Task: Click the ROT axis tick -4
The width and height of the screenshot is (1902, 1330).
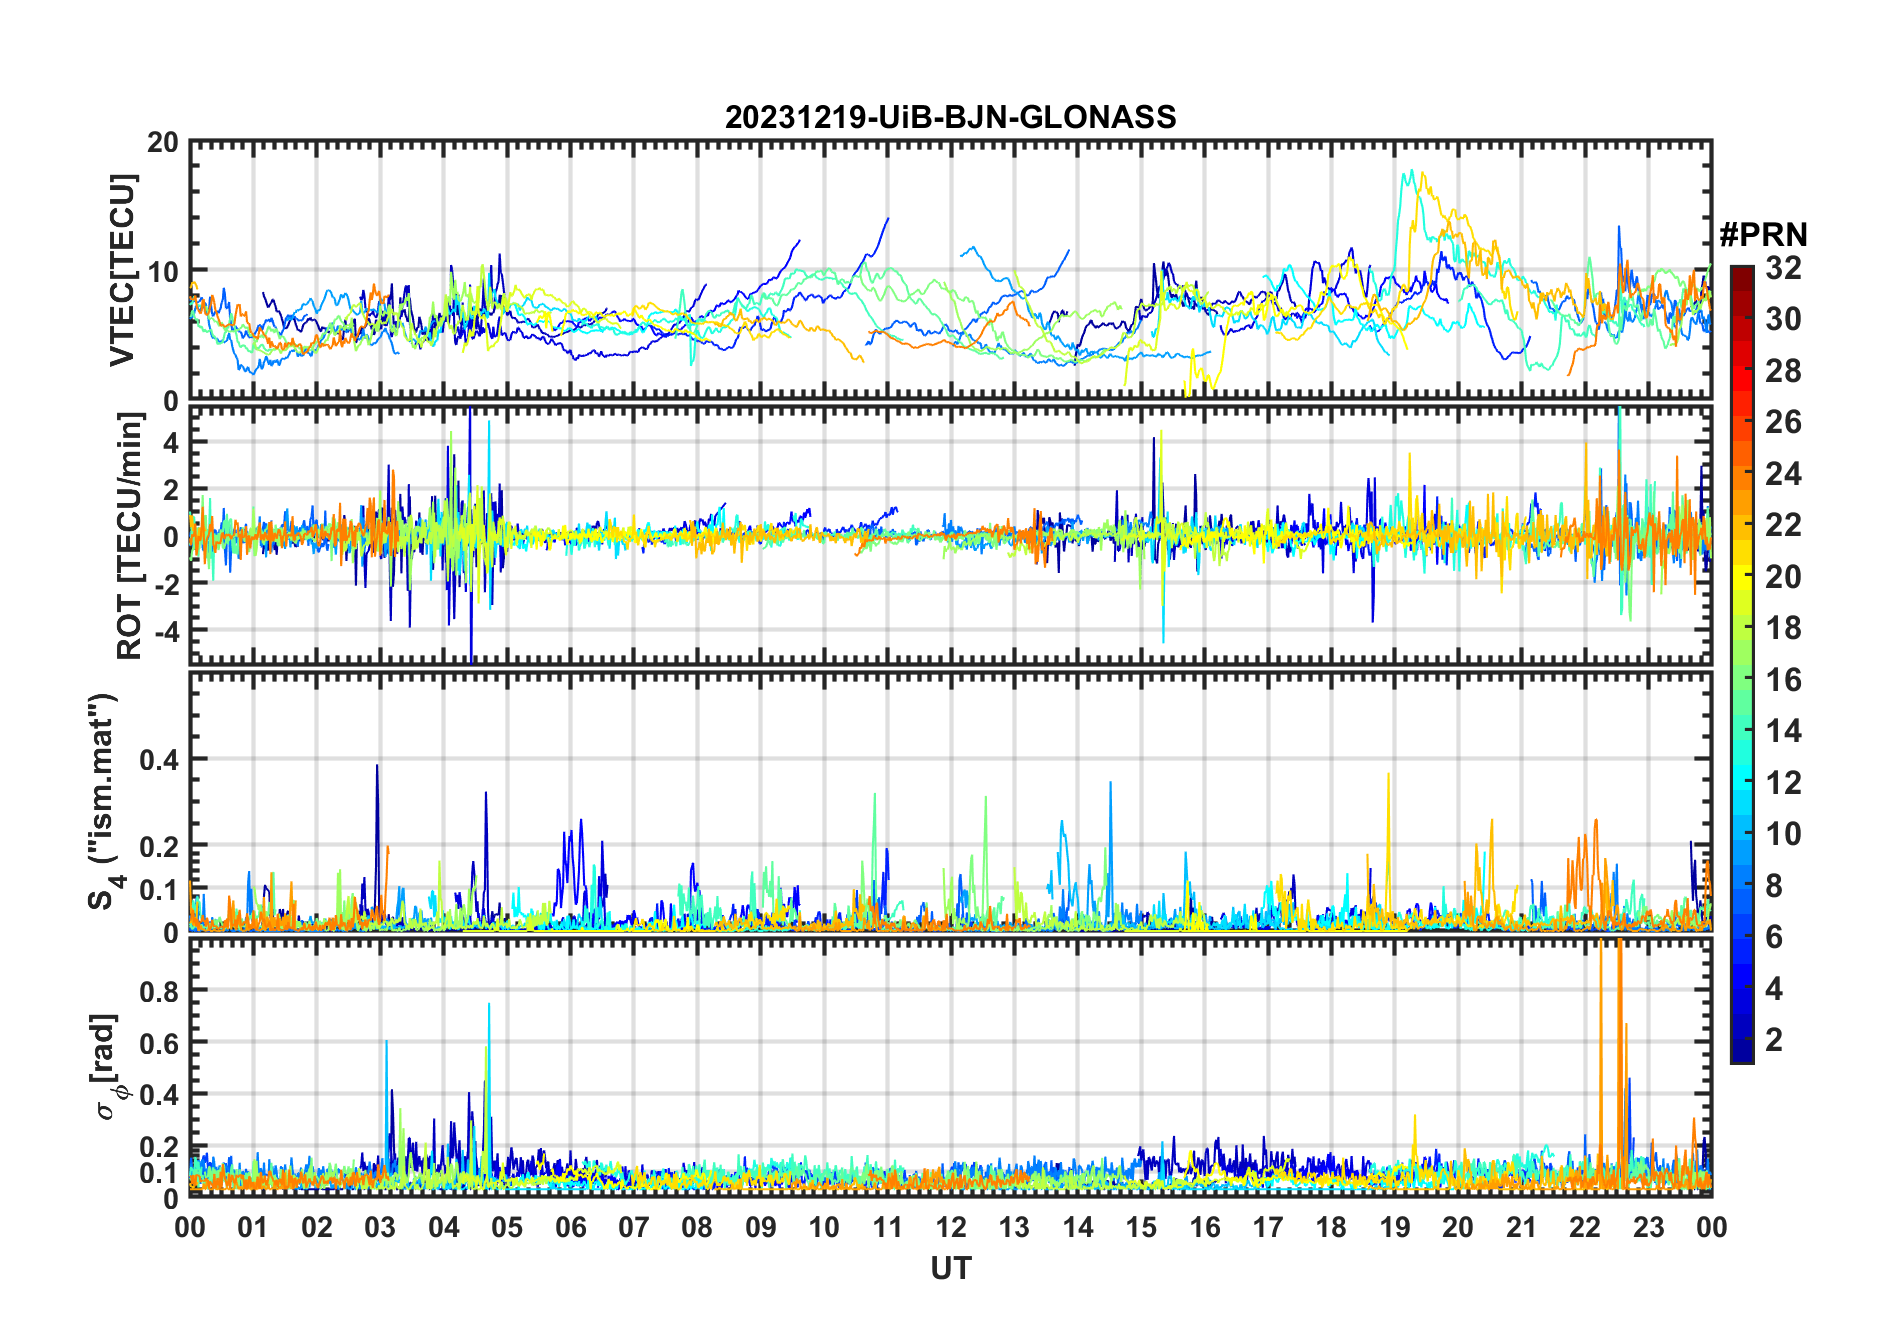Action: 166,631
